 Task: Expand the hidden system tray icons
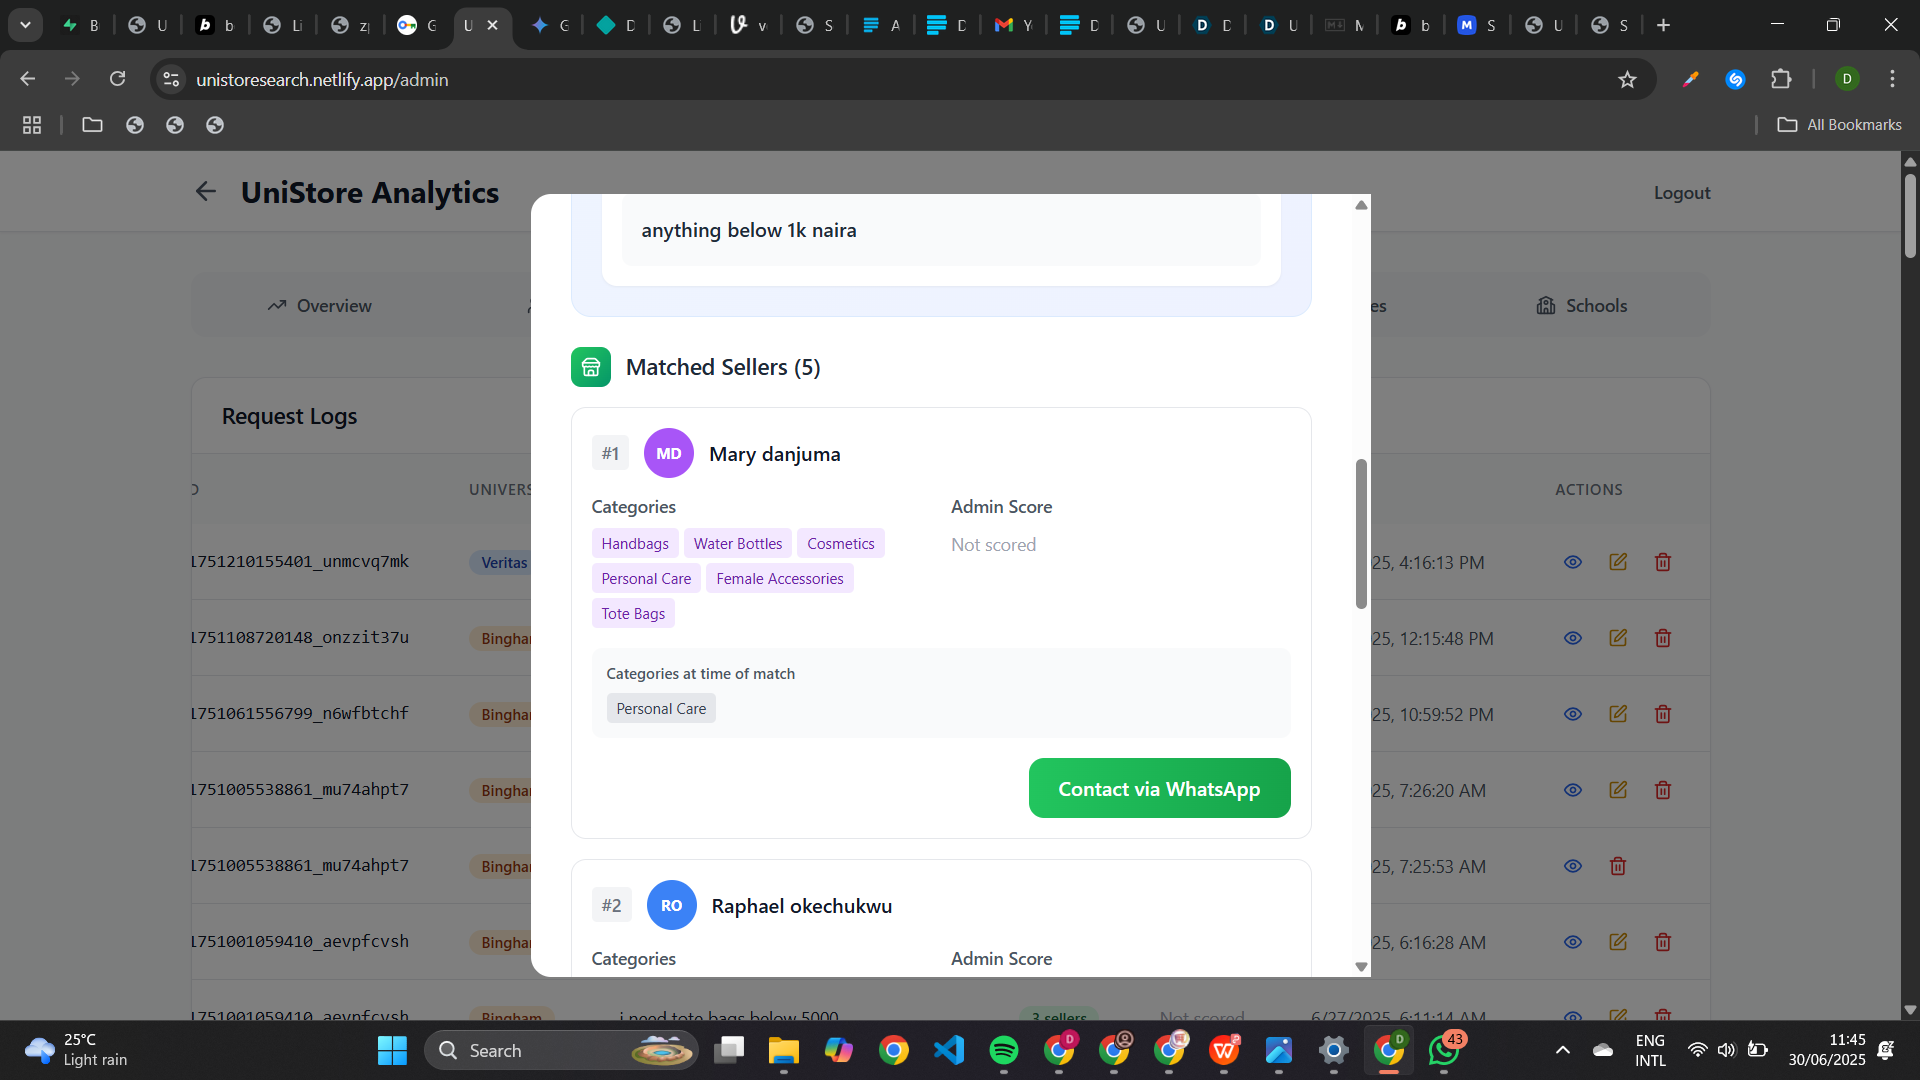1563,1050
